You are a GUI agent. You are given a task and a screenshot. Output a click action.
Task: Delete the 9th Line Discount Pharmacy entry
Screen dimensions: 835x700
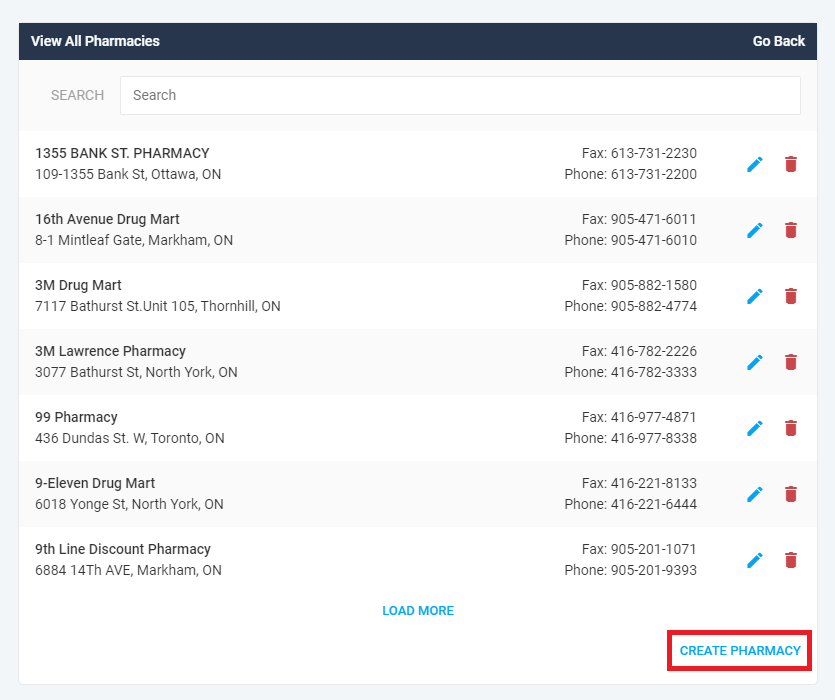coord(791,560)
